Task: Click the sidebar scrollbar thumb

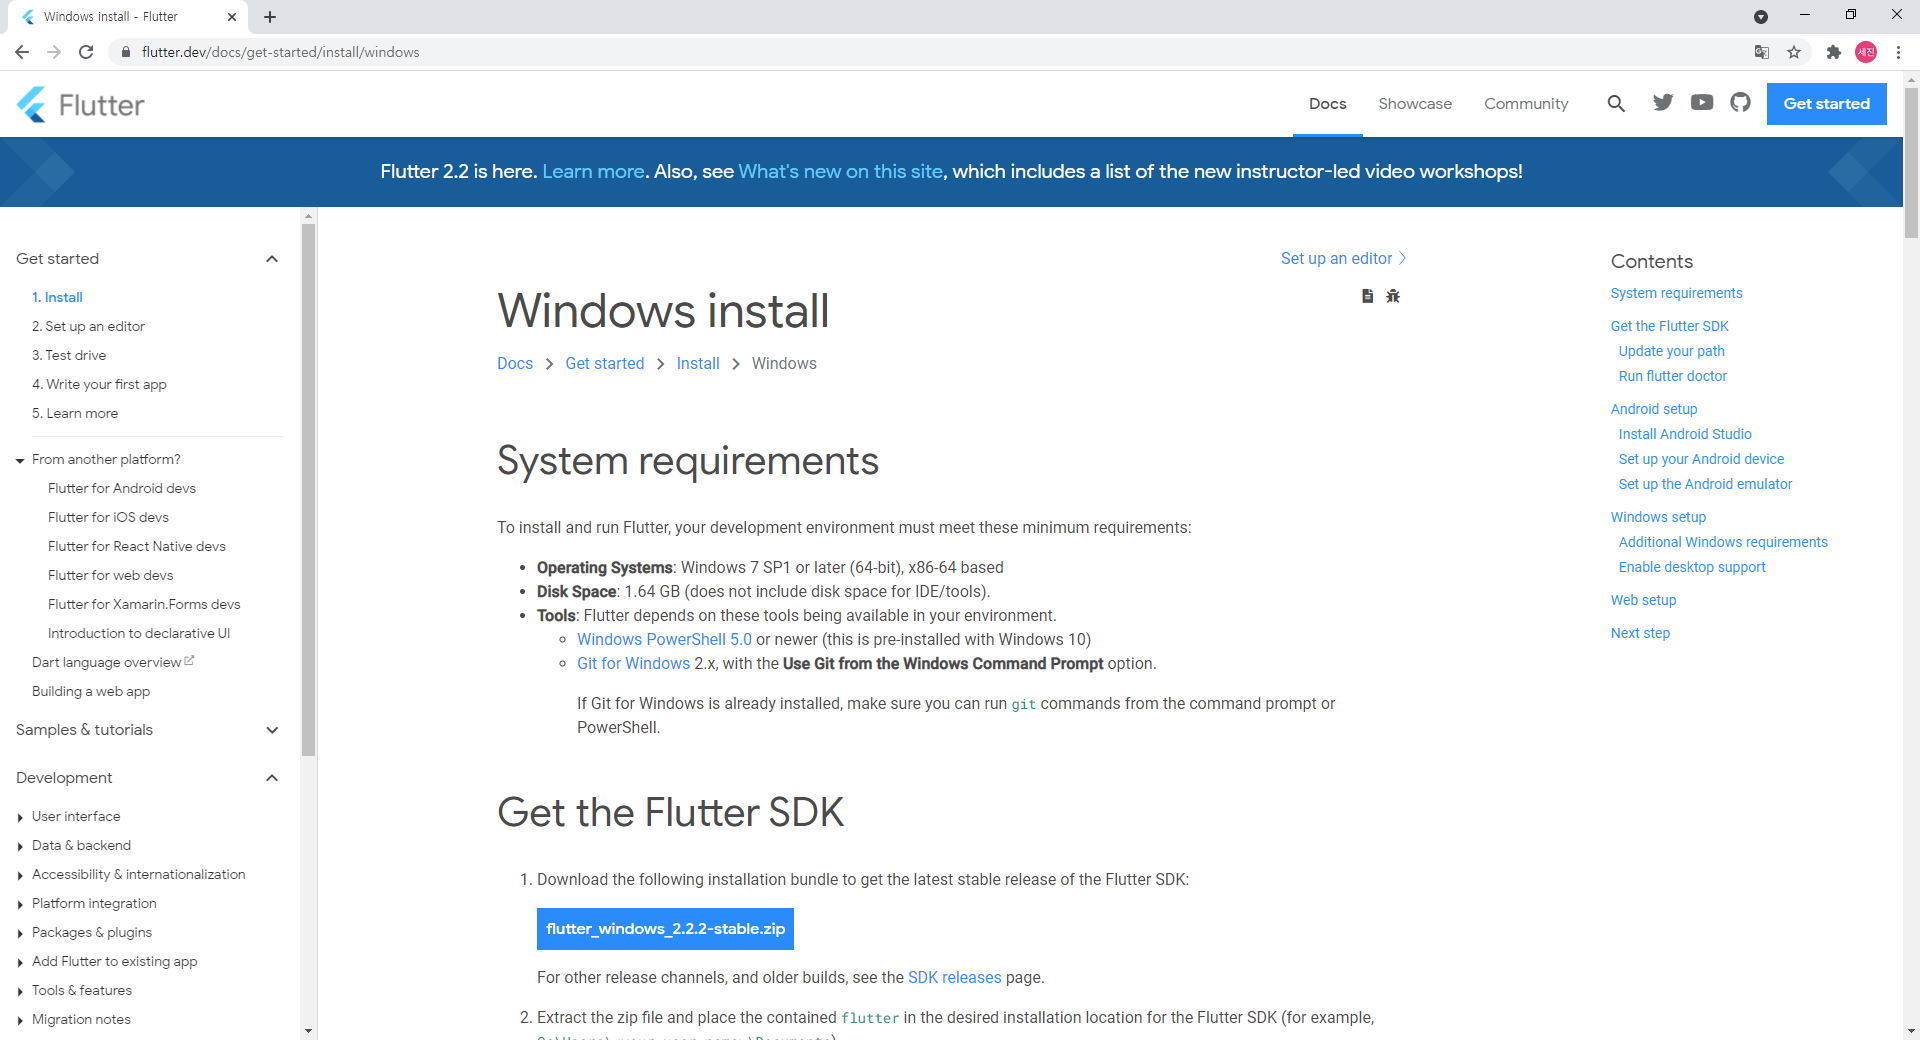Action: 308,489
